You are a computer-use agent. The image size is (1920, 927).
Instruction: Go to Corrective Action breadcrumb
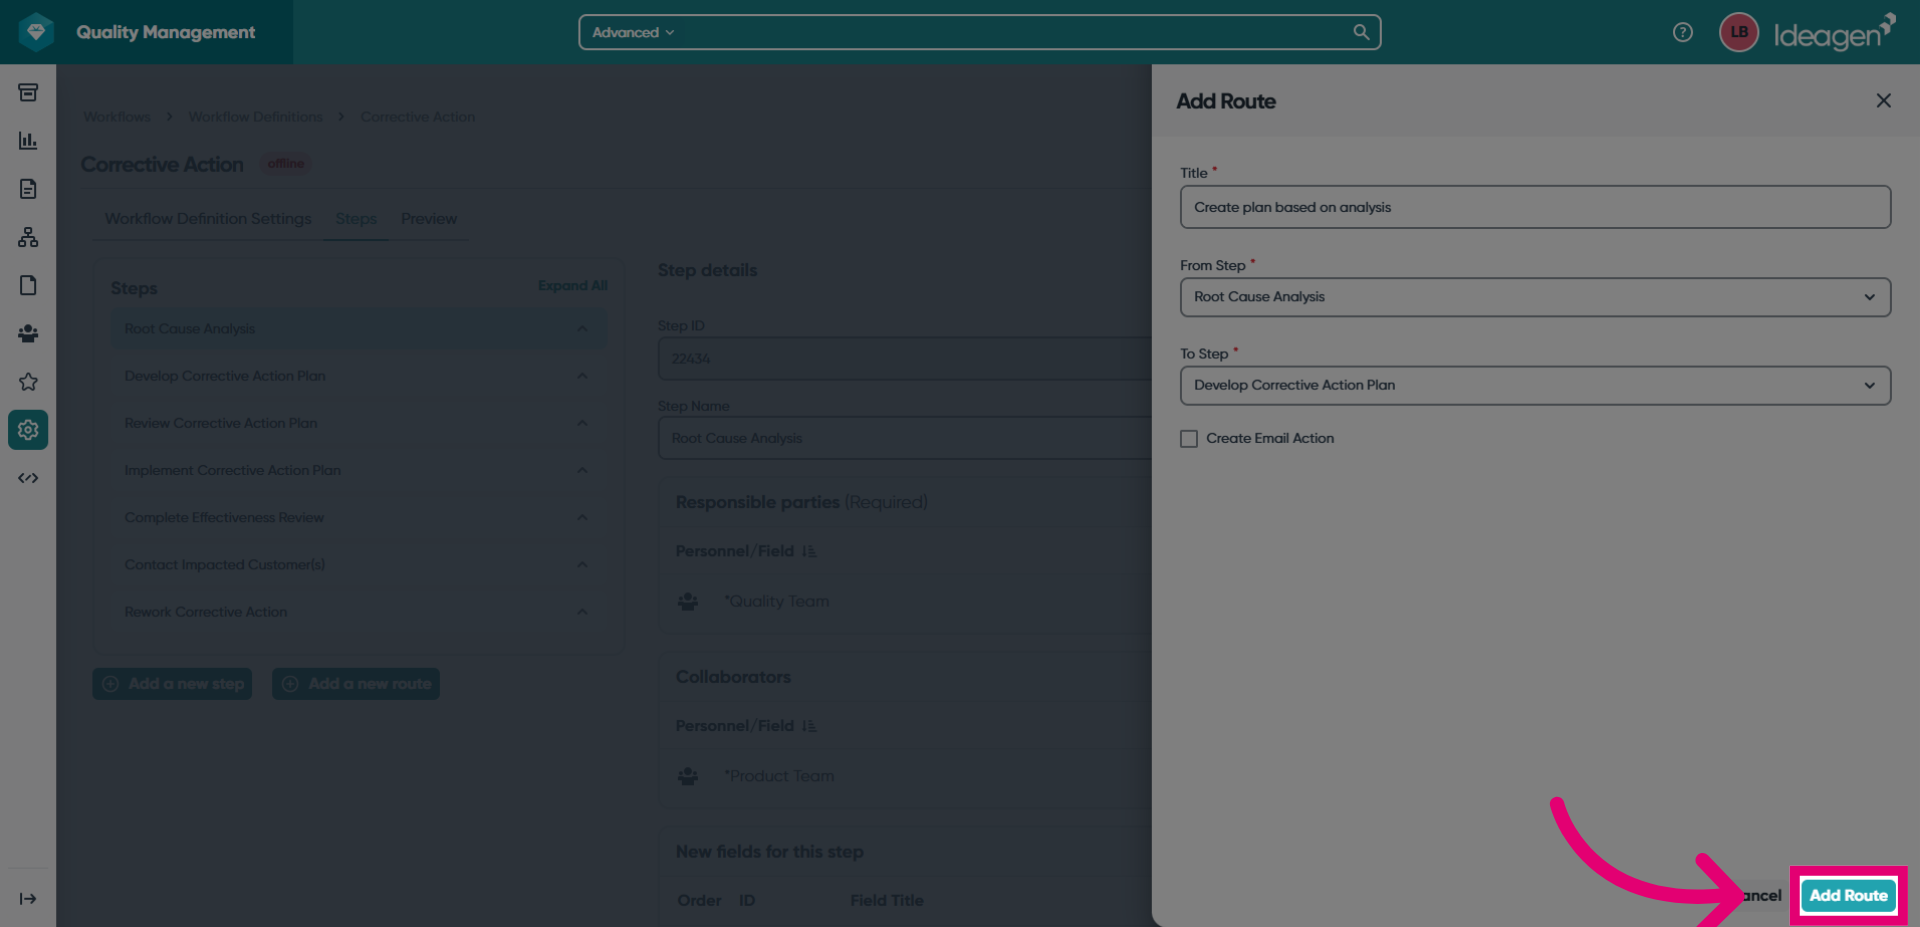pos(418,117)
